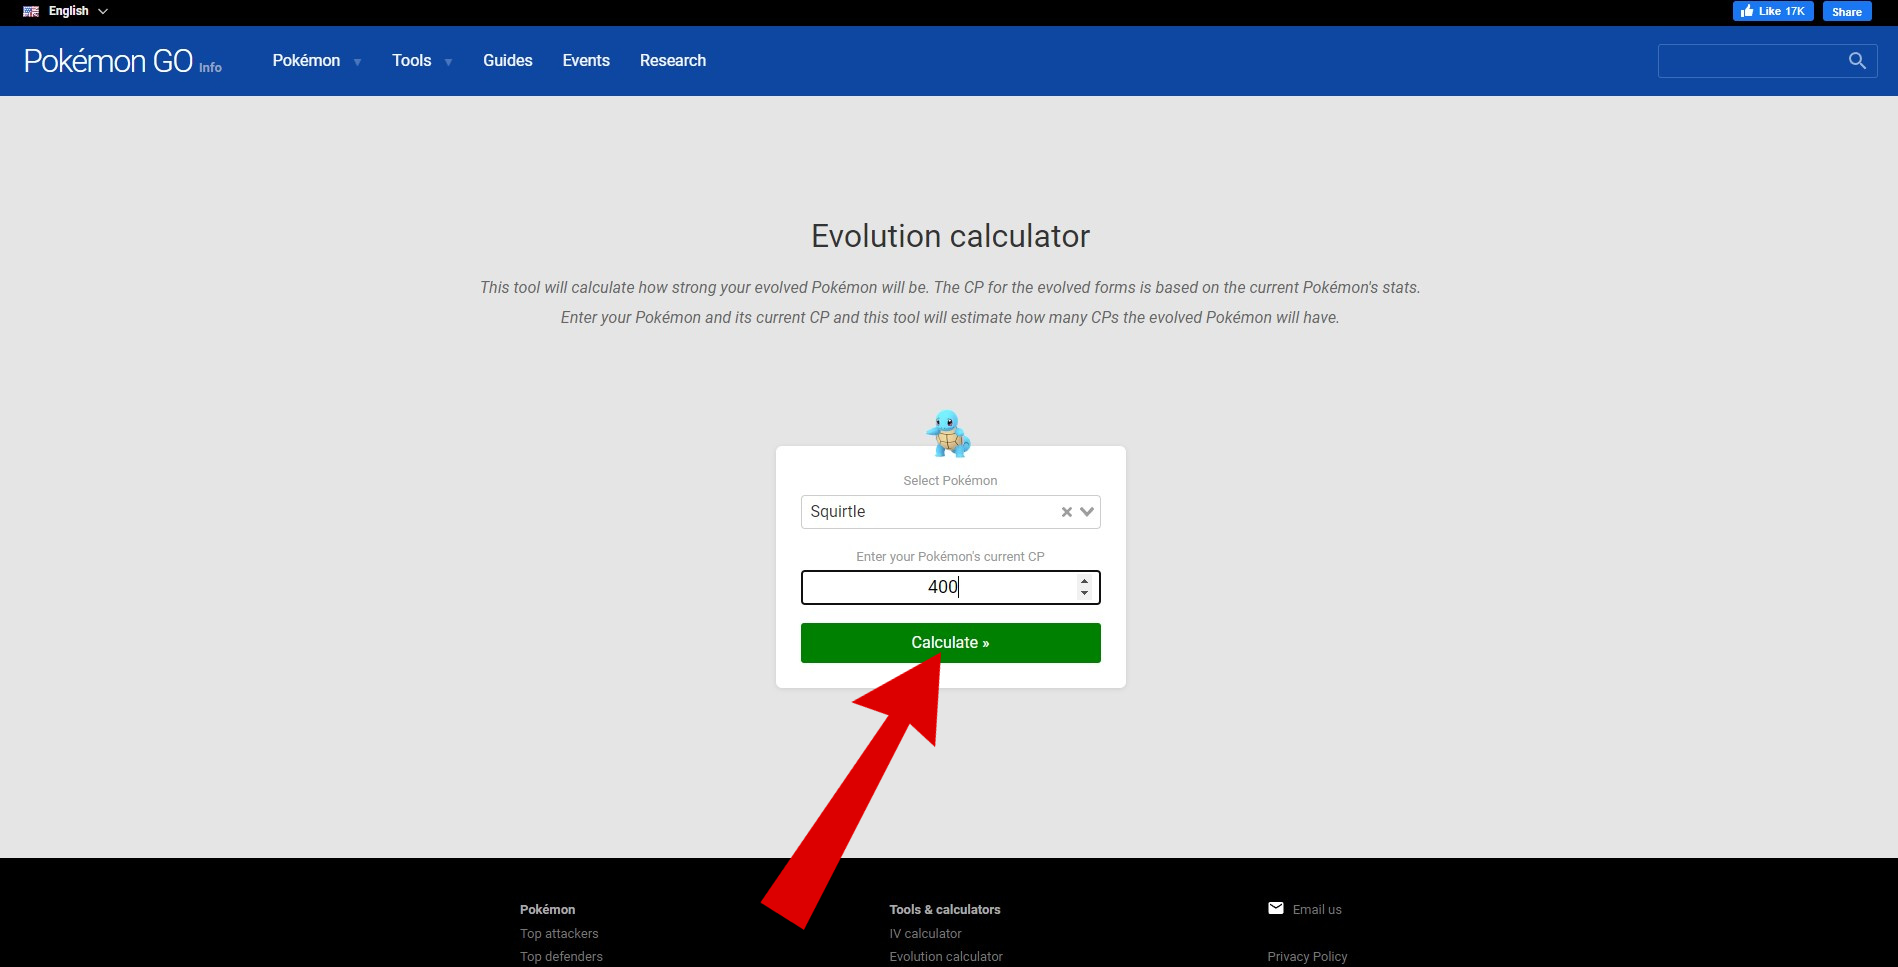Expand the Tools nav menu

click(422, 61)
